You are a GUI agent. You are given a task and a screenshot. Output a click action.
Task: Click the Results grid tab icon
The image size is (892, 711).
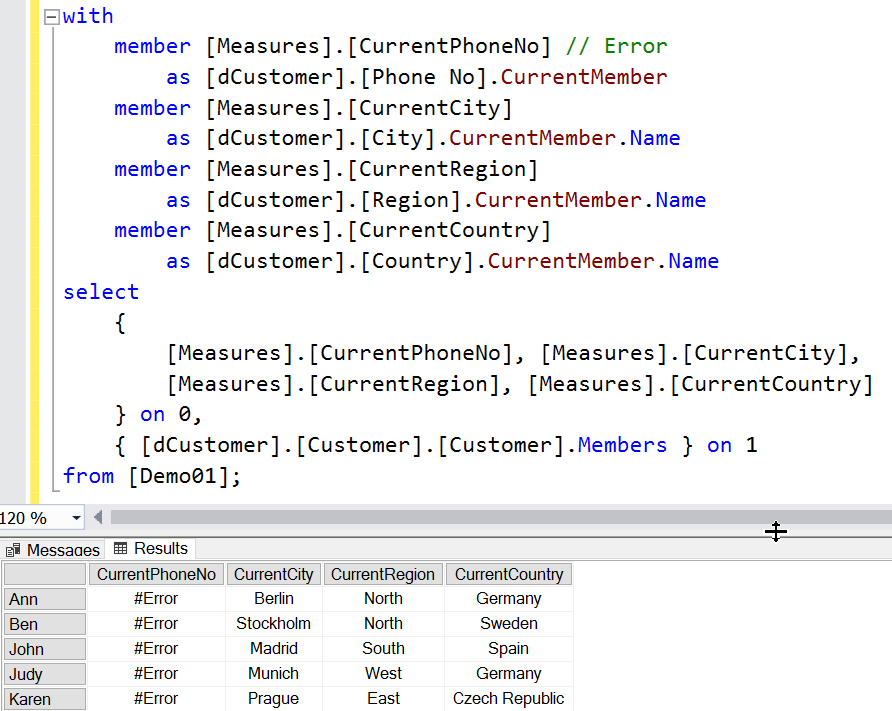coord(121,549)
